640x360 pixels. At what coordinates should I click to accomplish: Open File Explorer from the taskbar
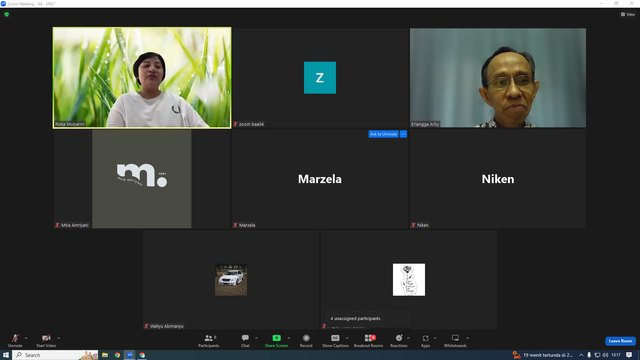[x=105, y=355]
